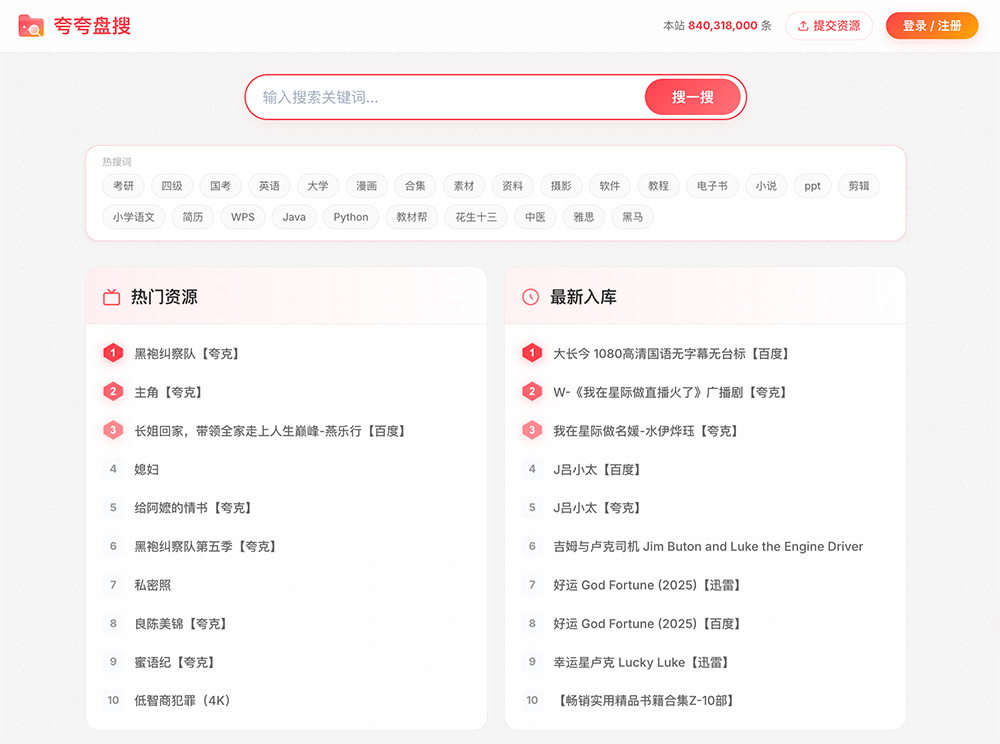The height and width of the screenshot is (744, 1000).
Task: Select the 考研 hot search tag
Action: [123, 186]
